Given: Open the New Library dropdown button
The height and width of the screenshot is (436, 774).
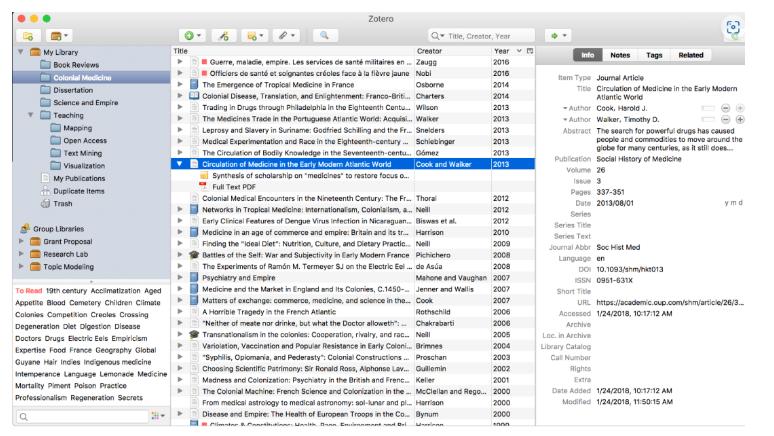Looking at the screenshot, I should tap(59, 36).
